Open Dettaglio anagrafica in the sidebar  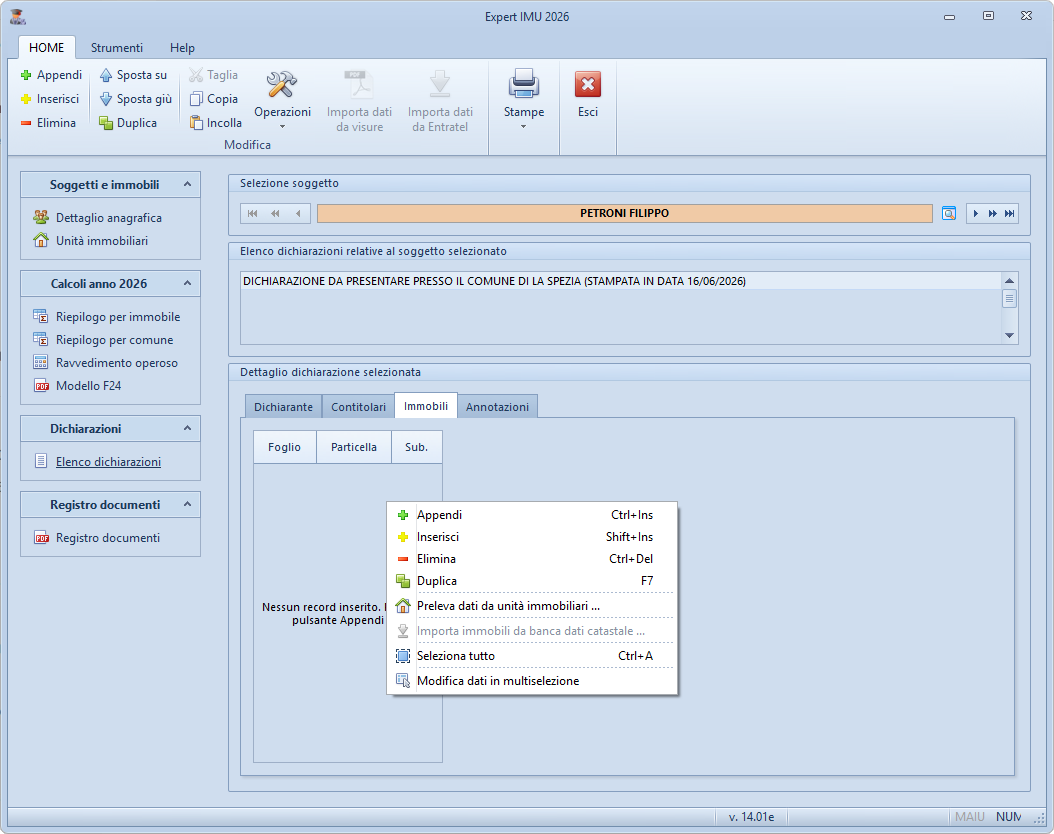click(x=108, y=218)
